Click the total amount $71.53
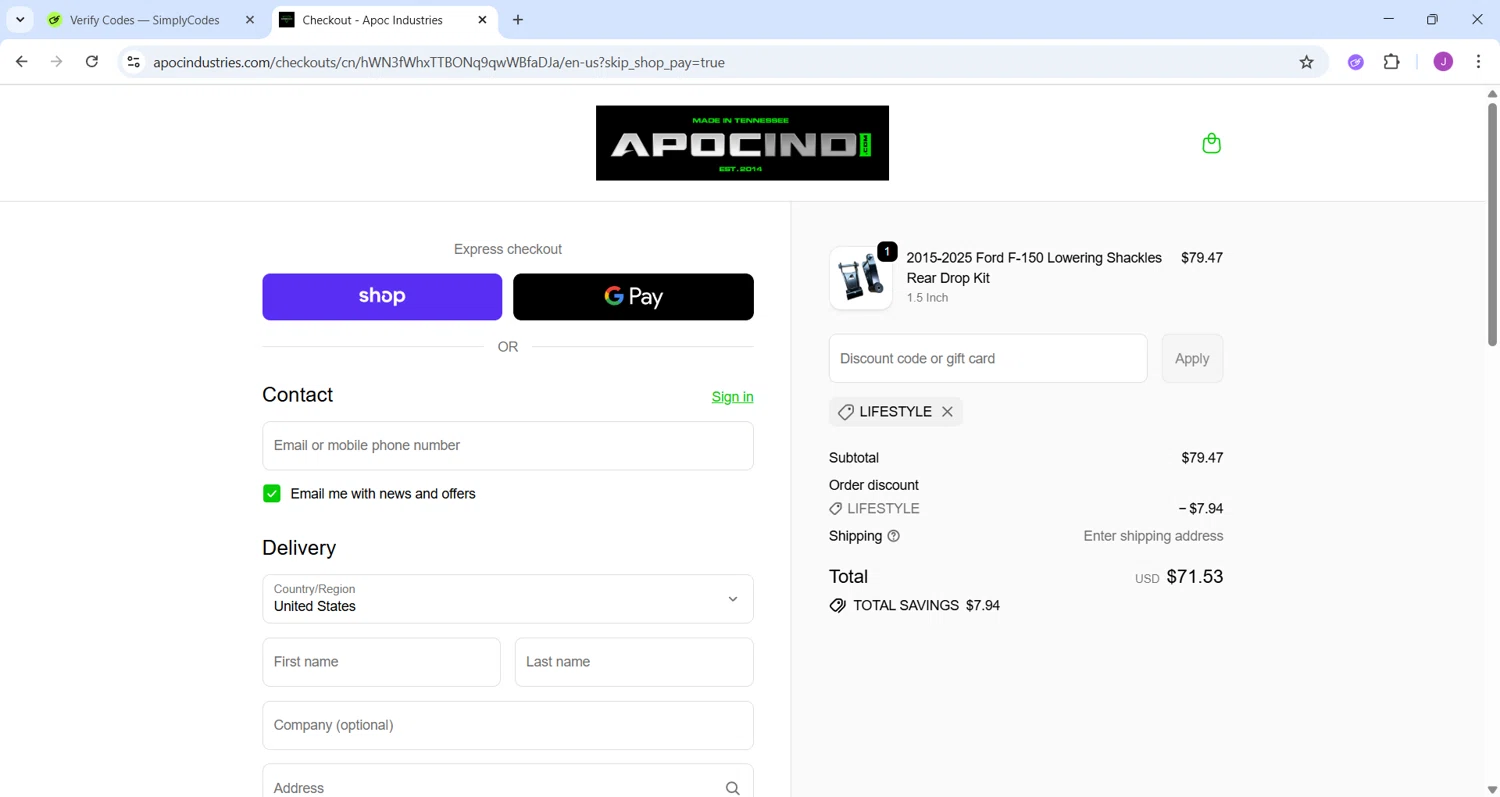This screenshot has width=1500, height=797. click(1195, 577)
